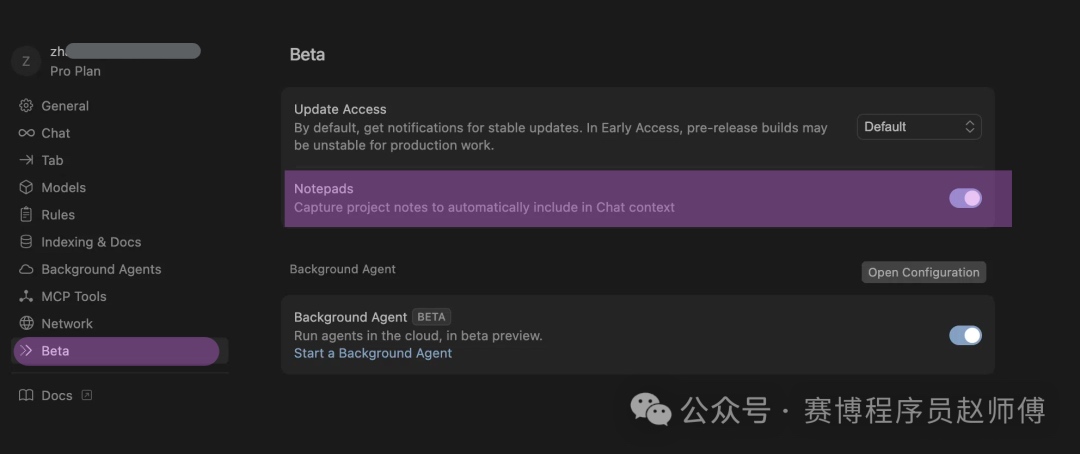
Task: Follow the Start a Background Agent link
Action: (x=373, y=353)
